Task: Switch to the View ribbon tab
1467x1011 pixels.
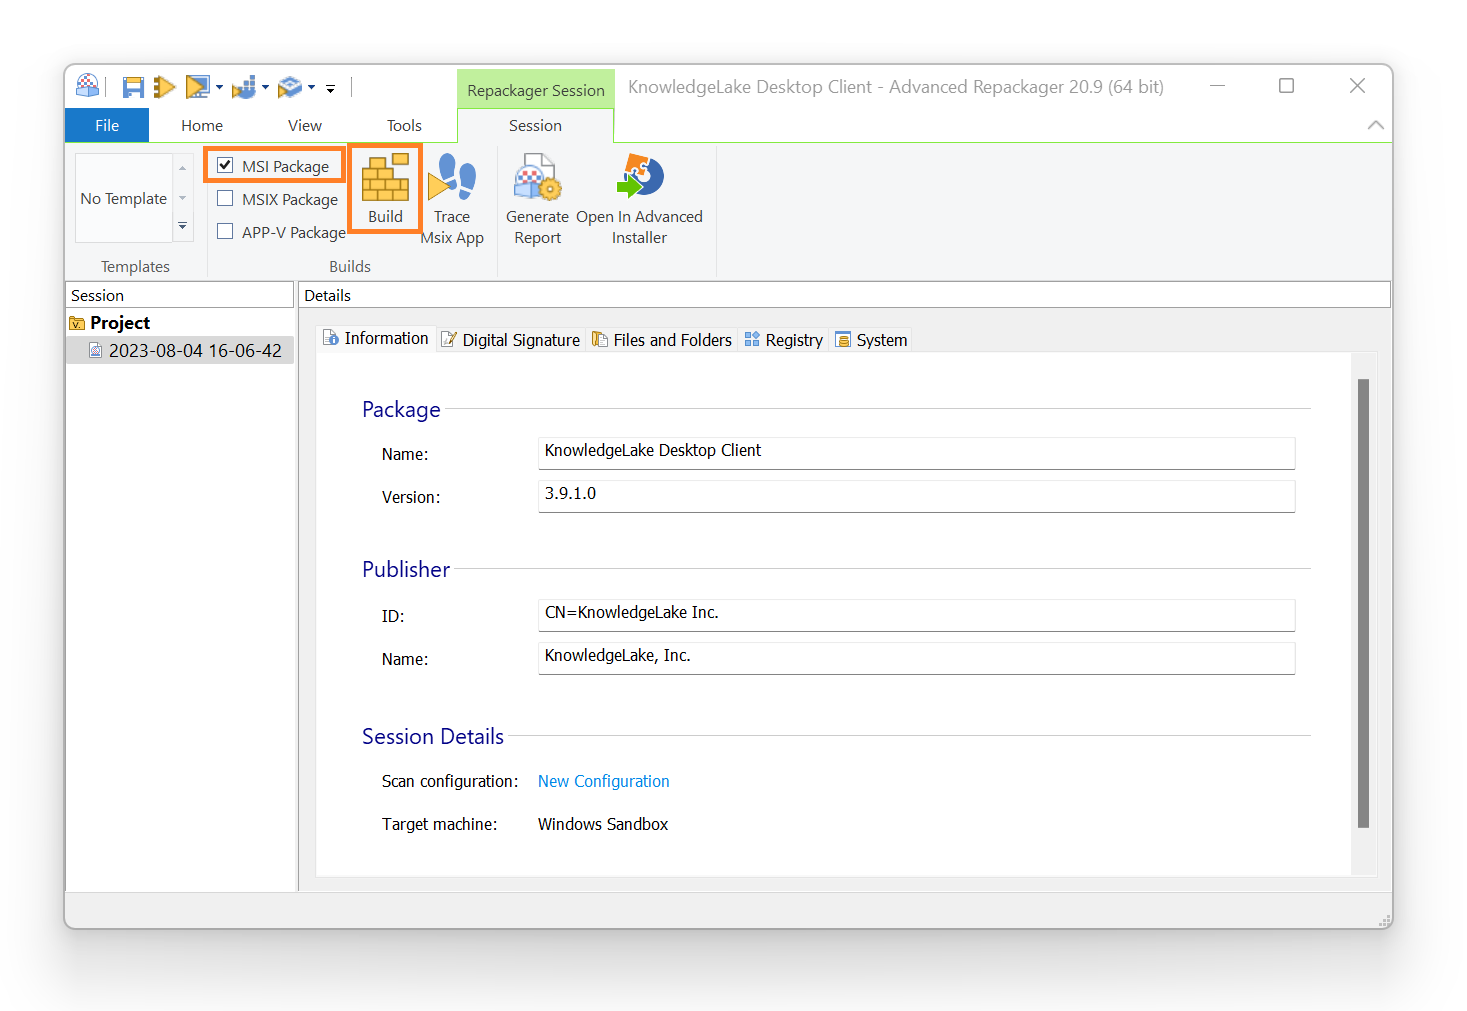Action: 305,125
